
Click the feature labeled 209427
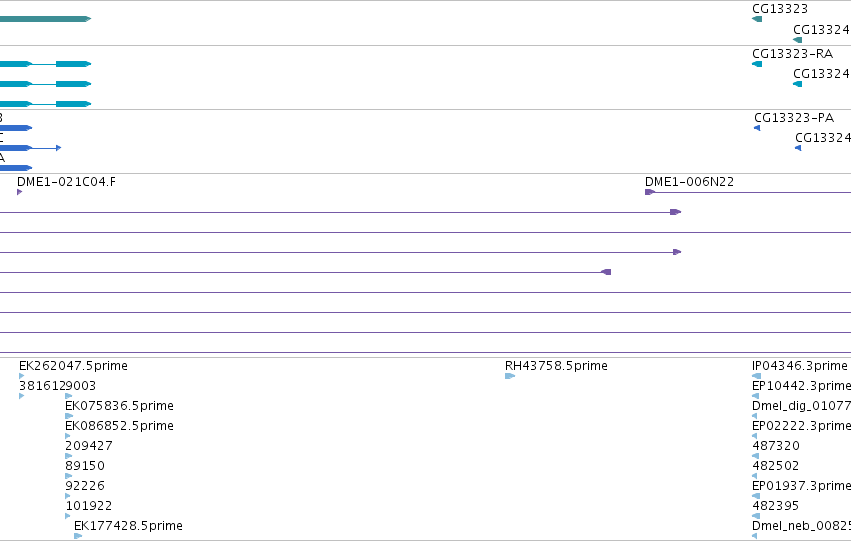click(x=89, y=446)
